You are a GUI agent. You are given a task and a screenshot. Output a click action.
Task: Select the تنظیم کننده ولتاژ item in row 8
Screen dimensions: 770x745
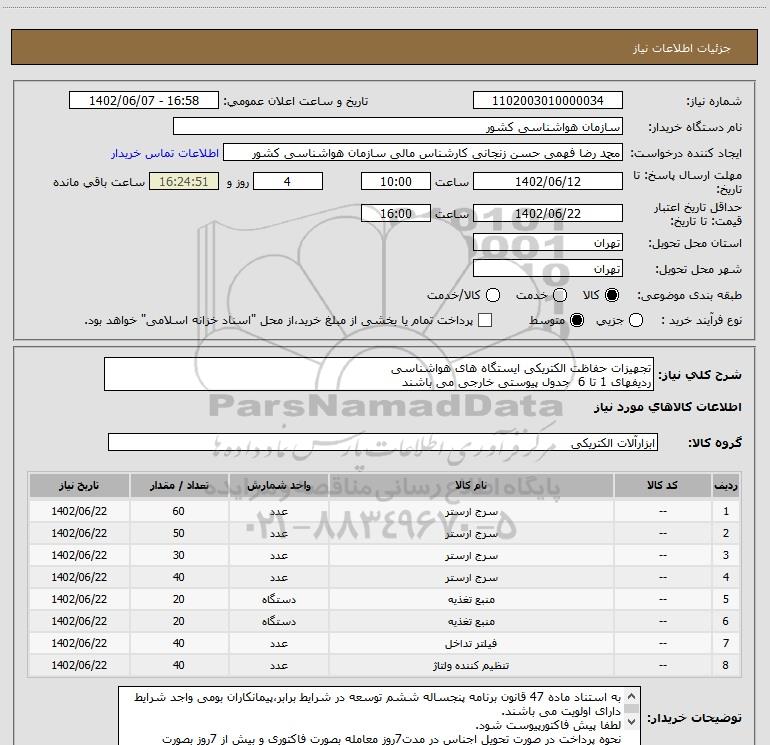click(471, 665)
